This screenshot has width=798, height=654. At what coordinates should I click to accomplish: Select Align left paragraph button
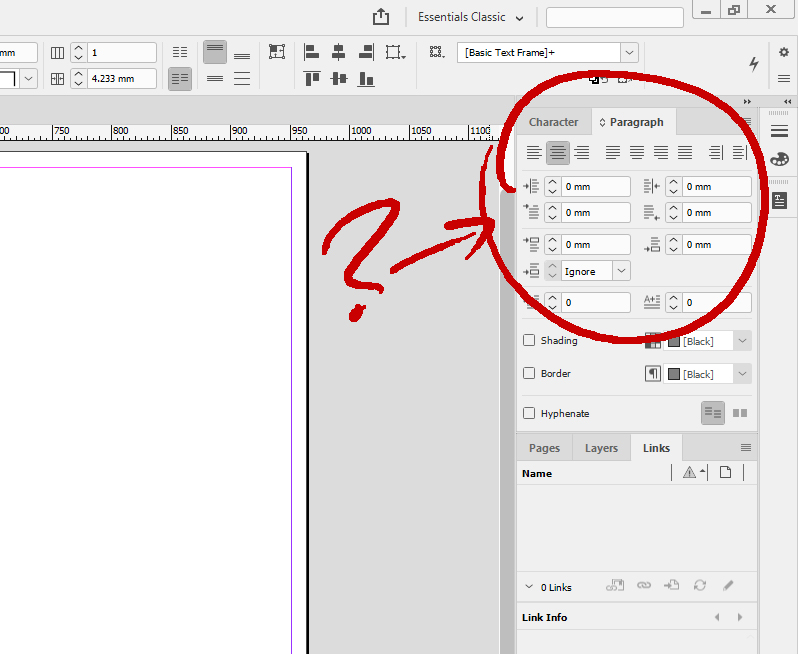533,152
